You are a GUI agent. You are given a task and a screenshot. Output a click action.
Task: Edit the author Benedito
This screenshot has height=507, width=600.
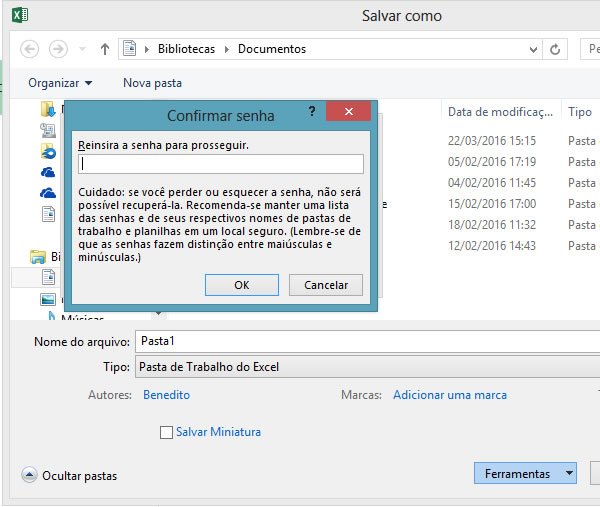[x=166, y=395]
